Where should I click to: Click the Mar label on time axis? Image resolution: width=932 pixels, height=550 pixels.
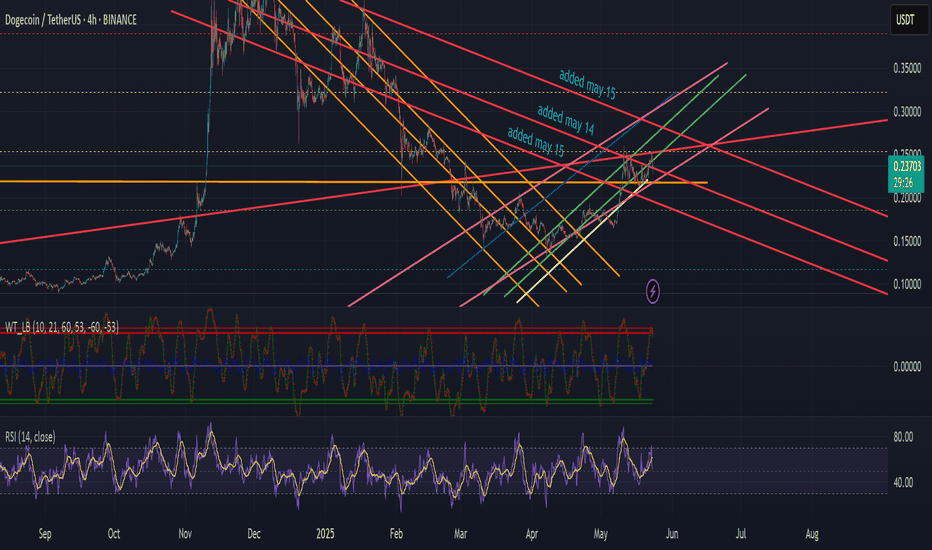point(460,534)
